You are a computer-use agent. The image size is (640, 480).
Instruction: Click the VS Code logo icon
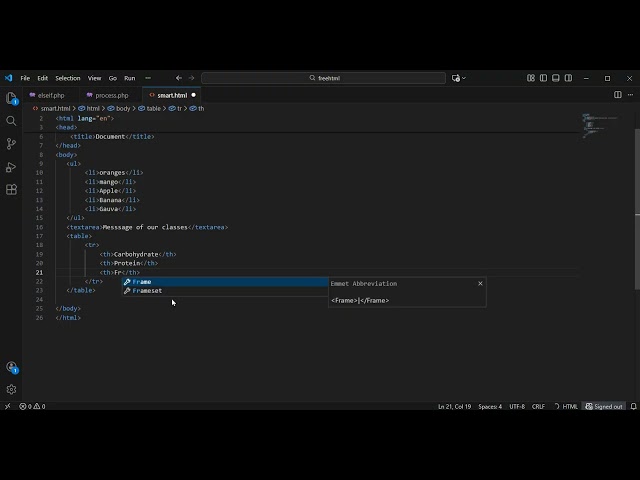pyautogui.click(x=8, y=78)
